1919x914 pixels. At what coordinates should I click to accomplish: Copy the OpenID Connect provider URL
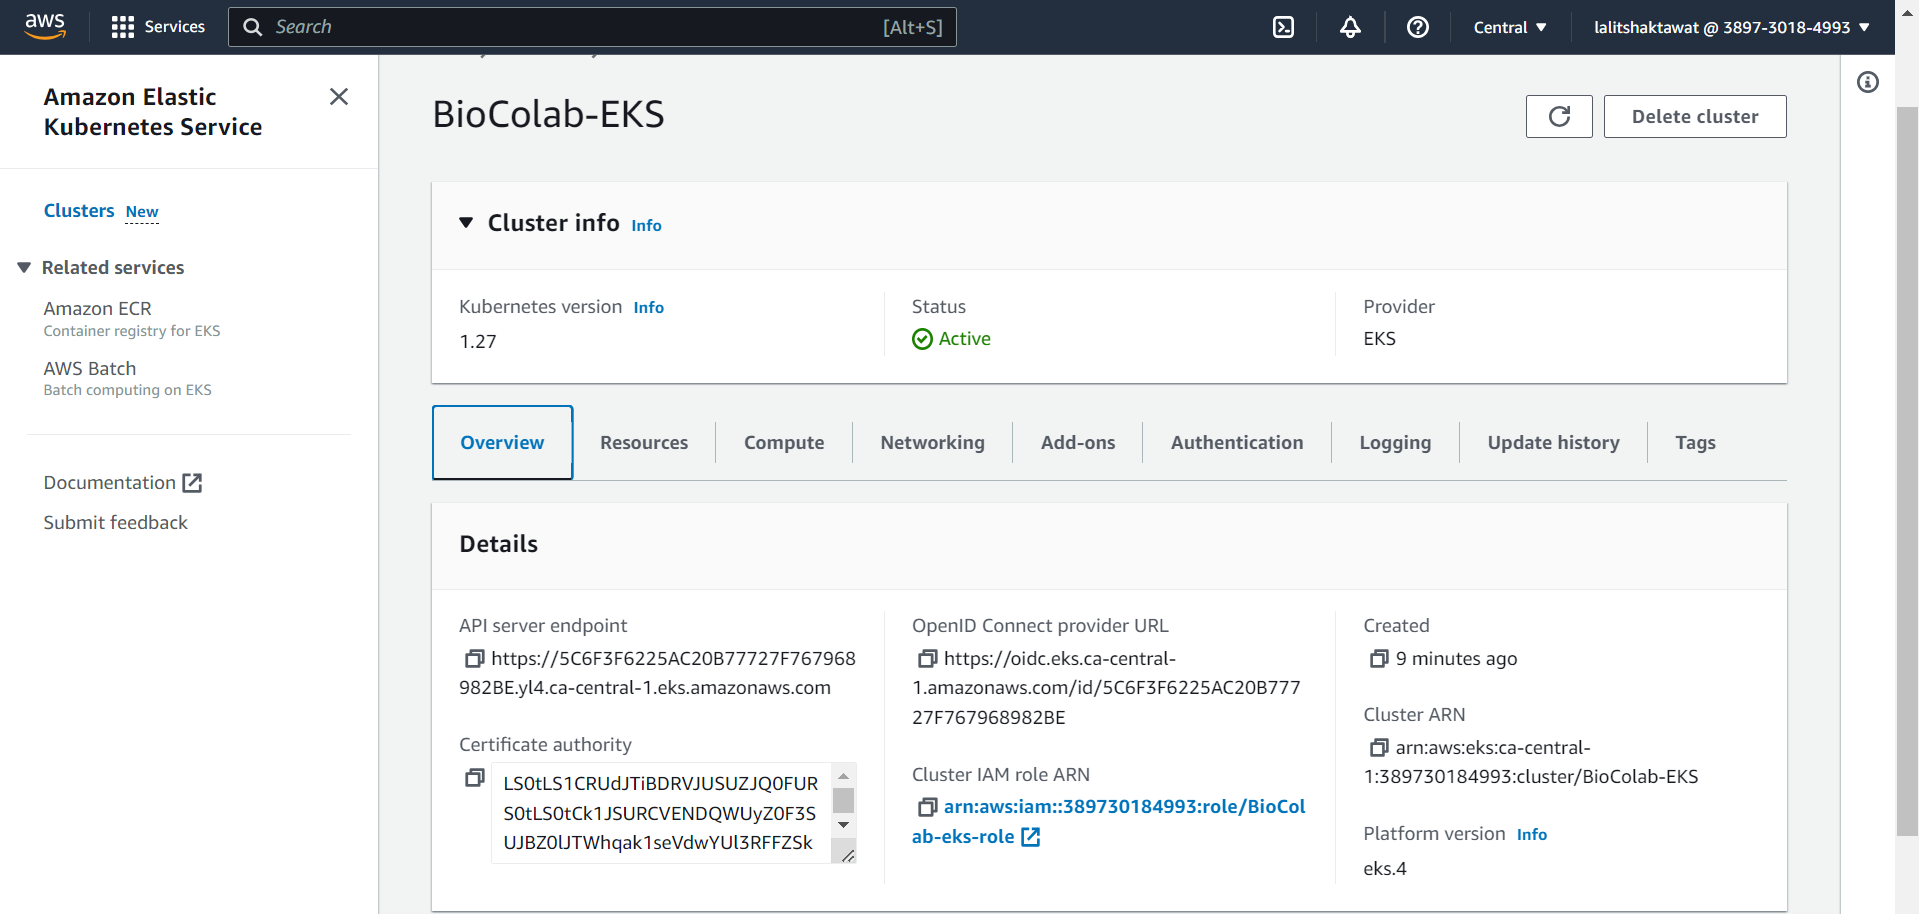[927, 658]
